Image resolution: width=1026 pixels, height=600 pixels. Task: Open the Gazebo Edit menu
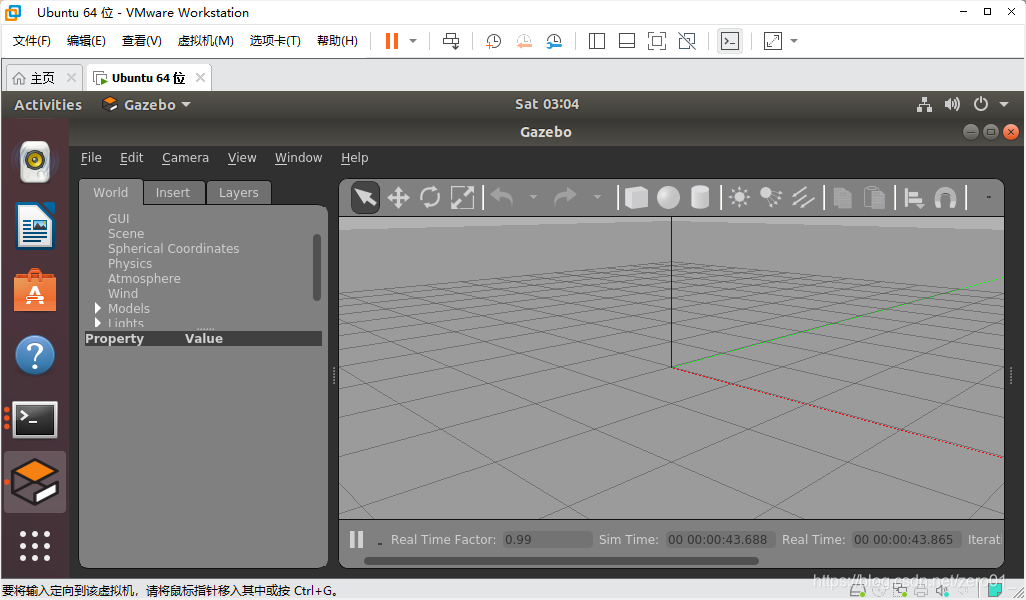click(132, 158)
